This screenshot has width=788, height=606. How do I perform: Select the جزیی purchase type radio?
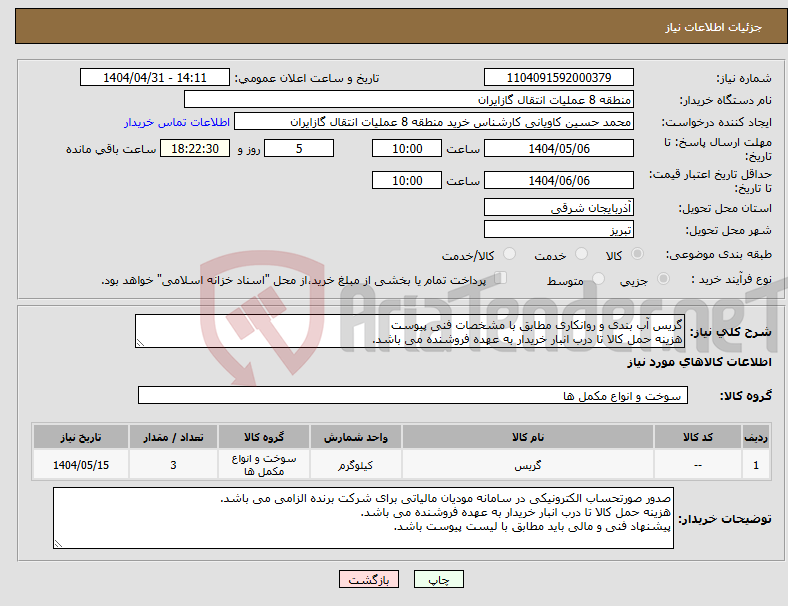(663, 278)
